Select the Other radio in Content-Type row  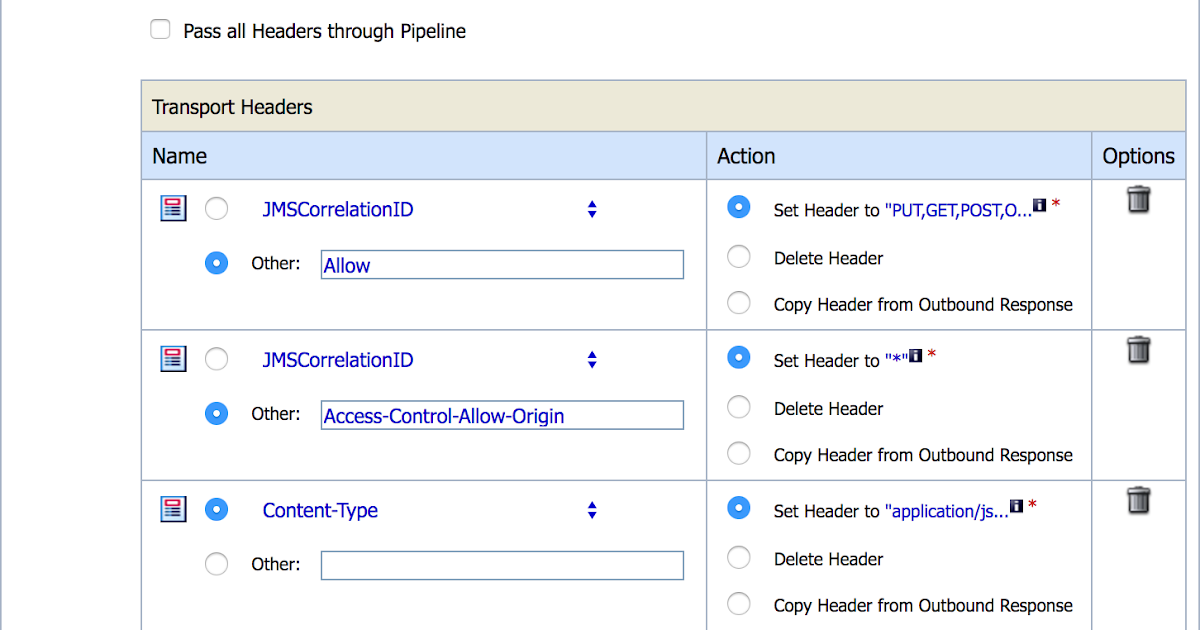(x=216, y=563)
